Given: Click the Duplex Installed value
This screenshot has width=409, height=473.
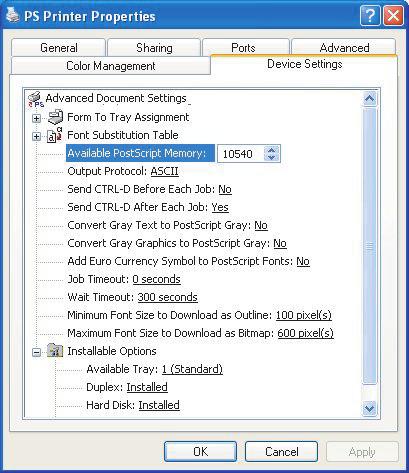Looking at the screenshot, I should coord(147,387).
